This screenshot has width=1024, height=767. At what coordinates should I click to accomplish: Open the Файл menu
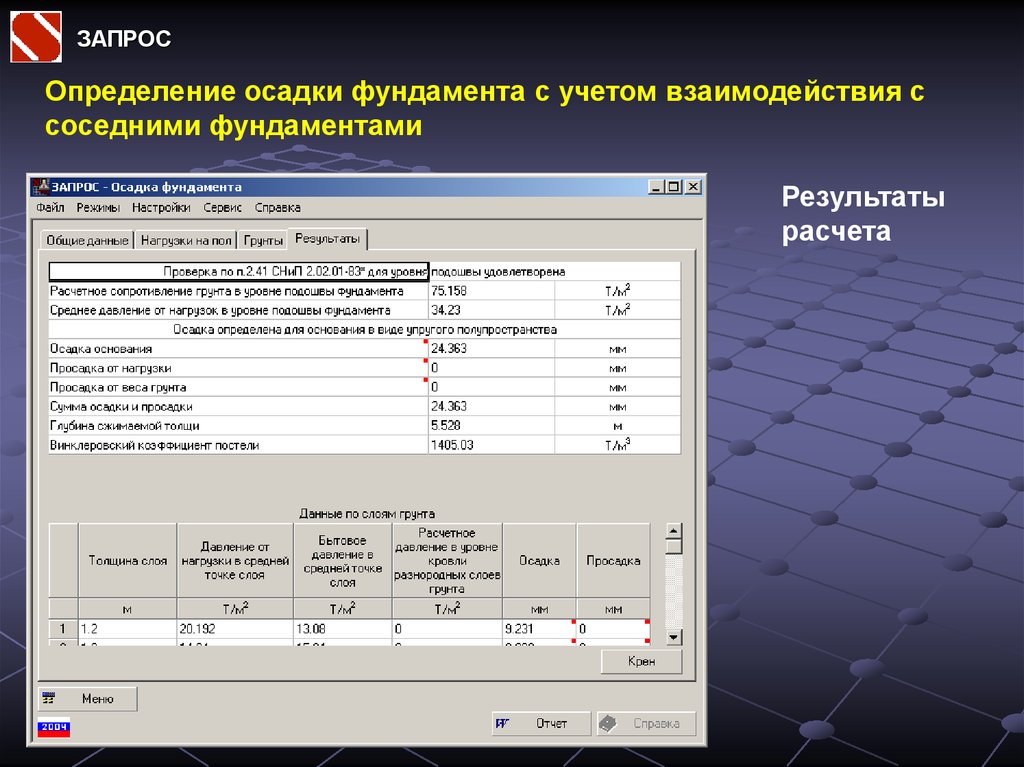tap(50, 208)
